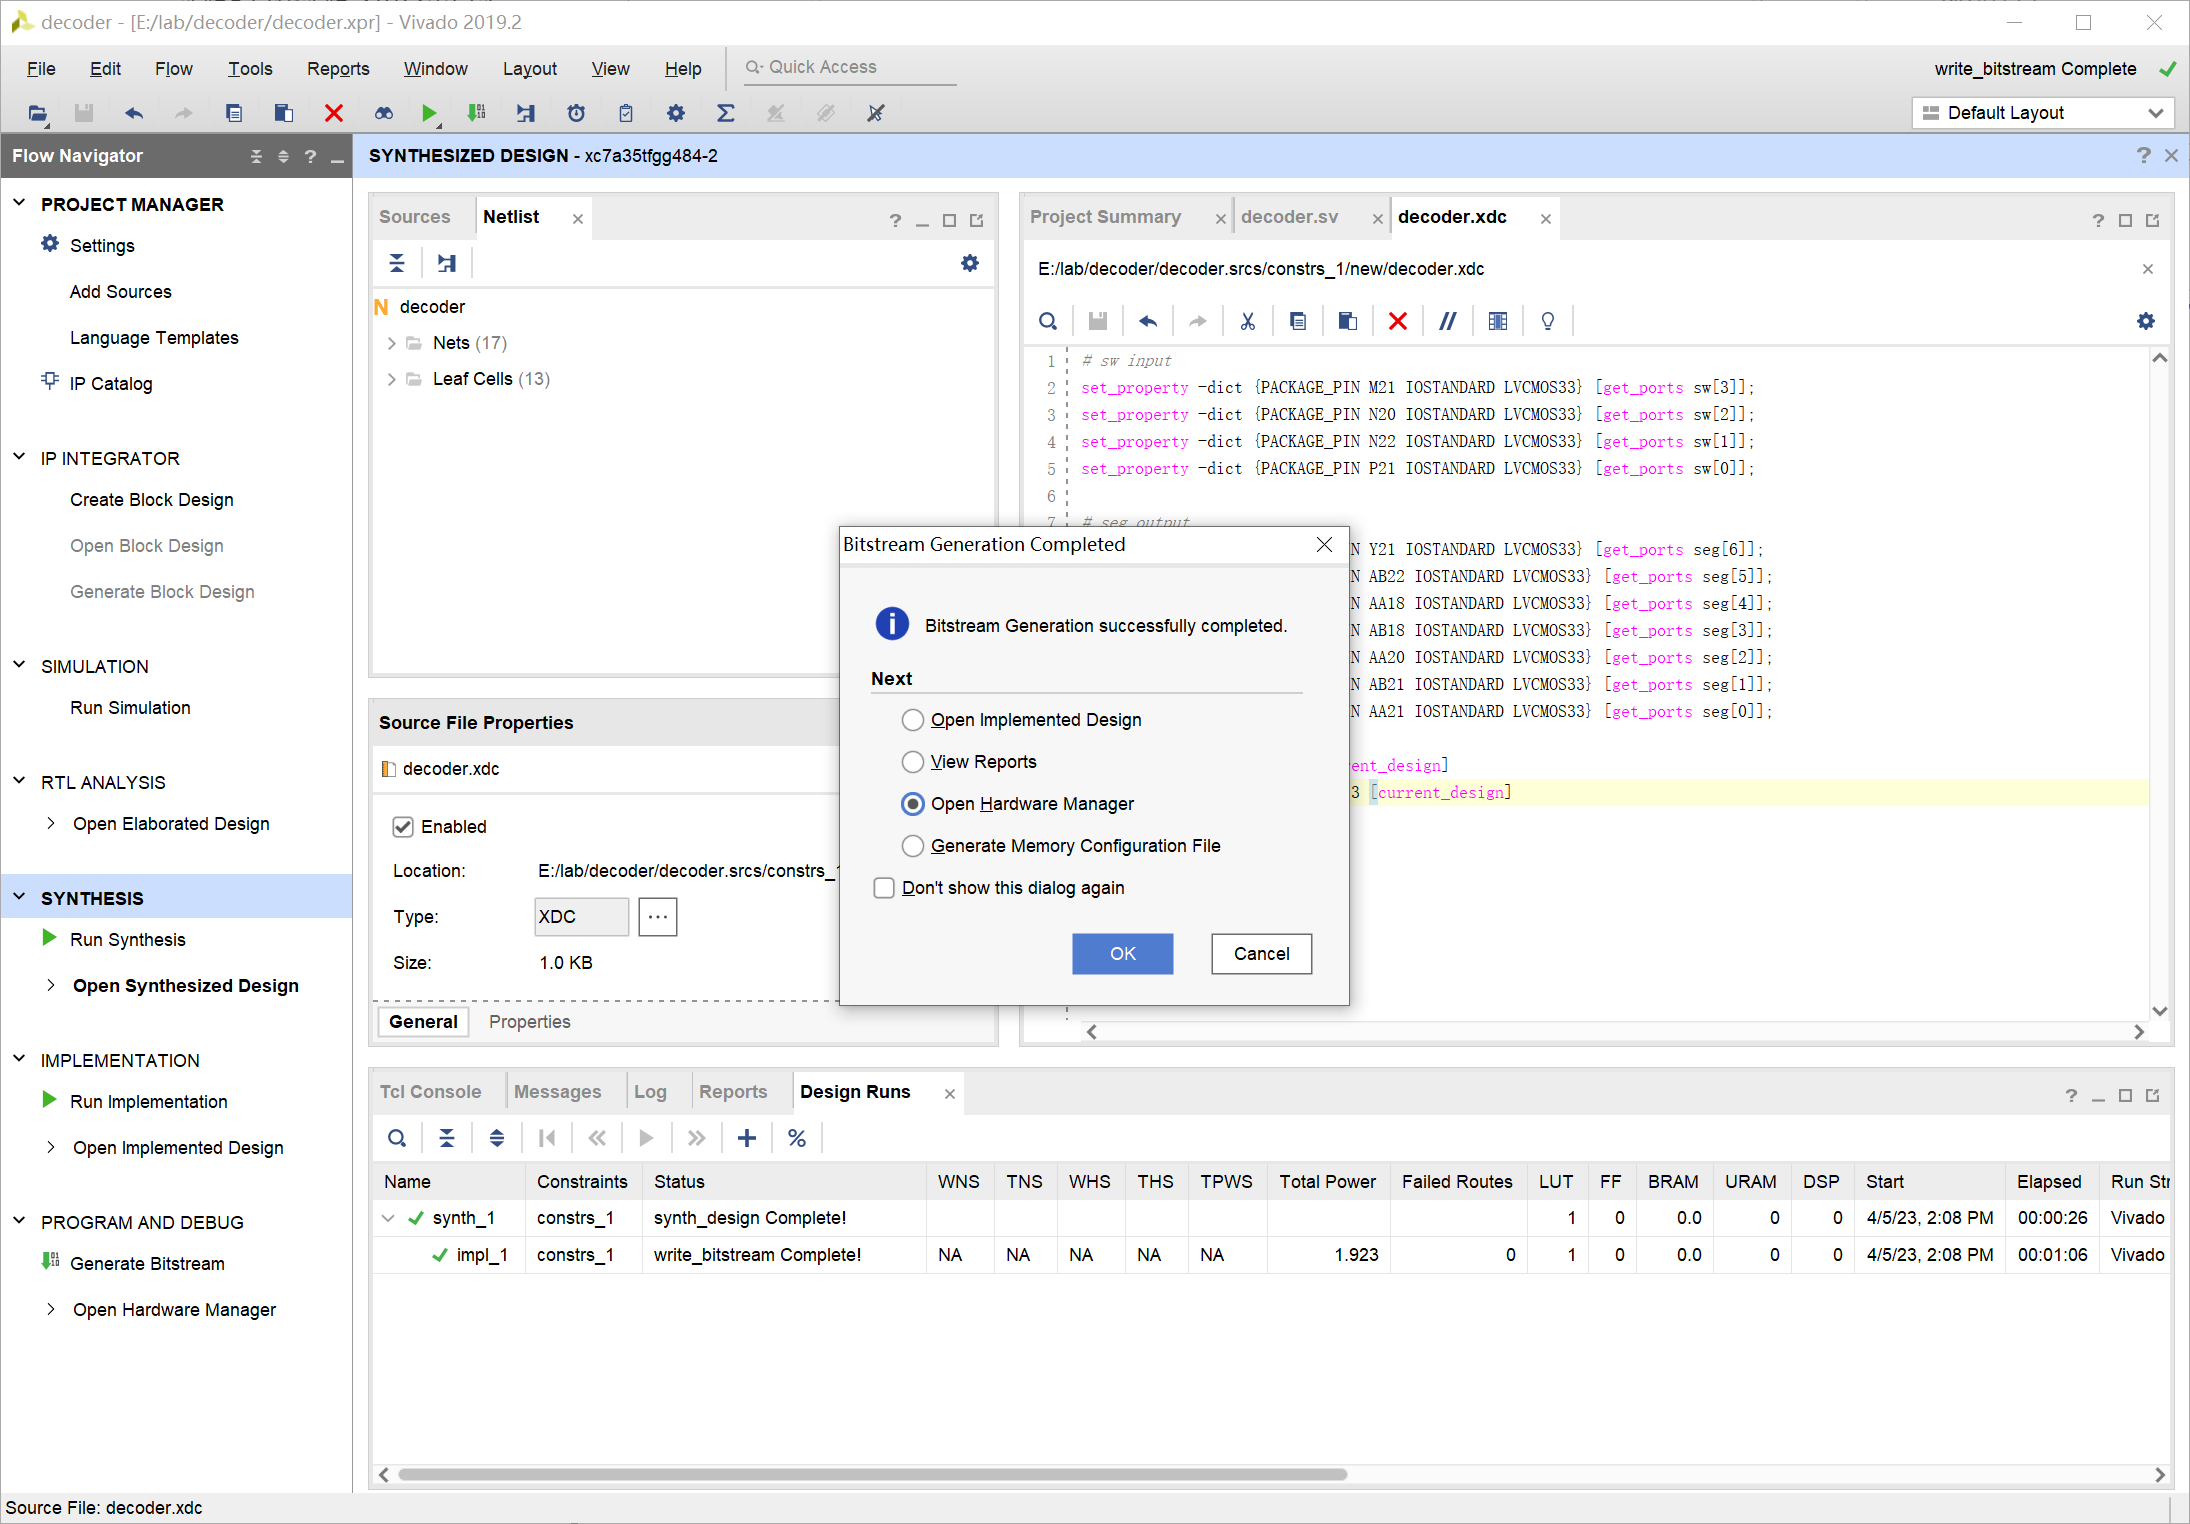Screen dimensions: 2190x1524
Task: Toggle line comments in XDC editor
Action: tap(1447, 321)
